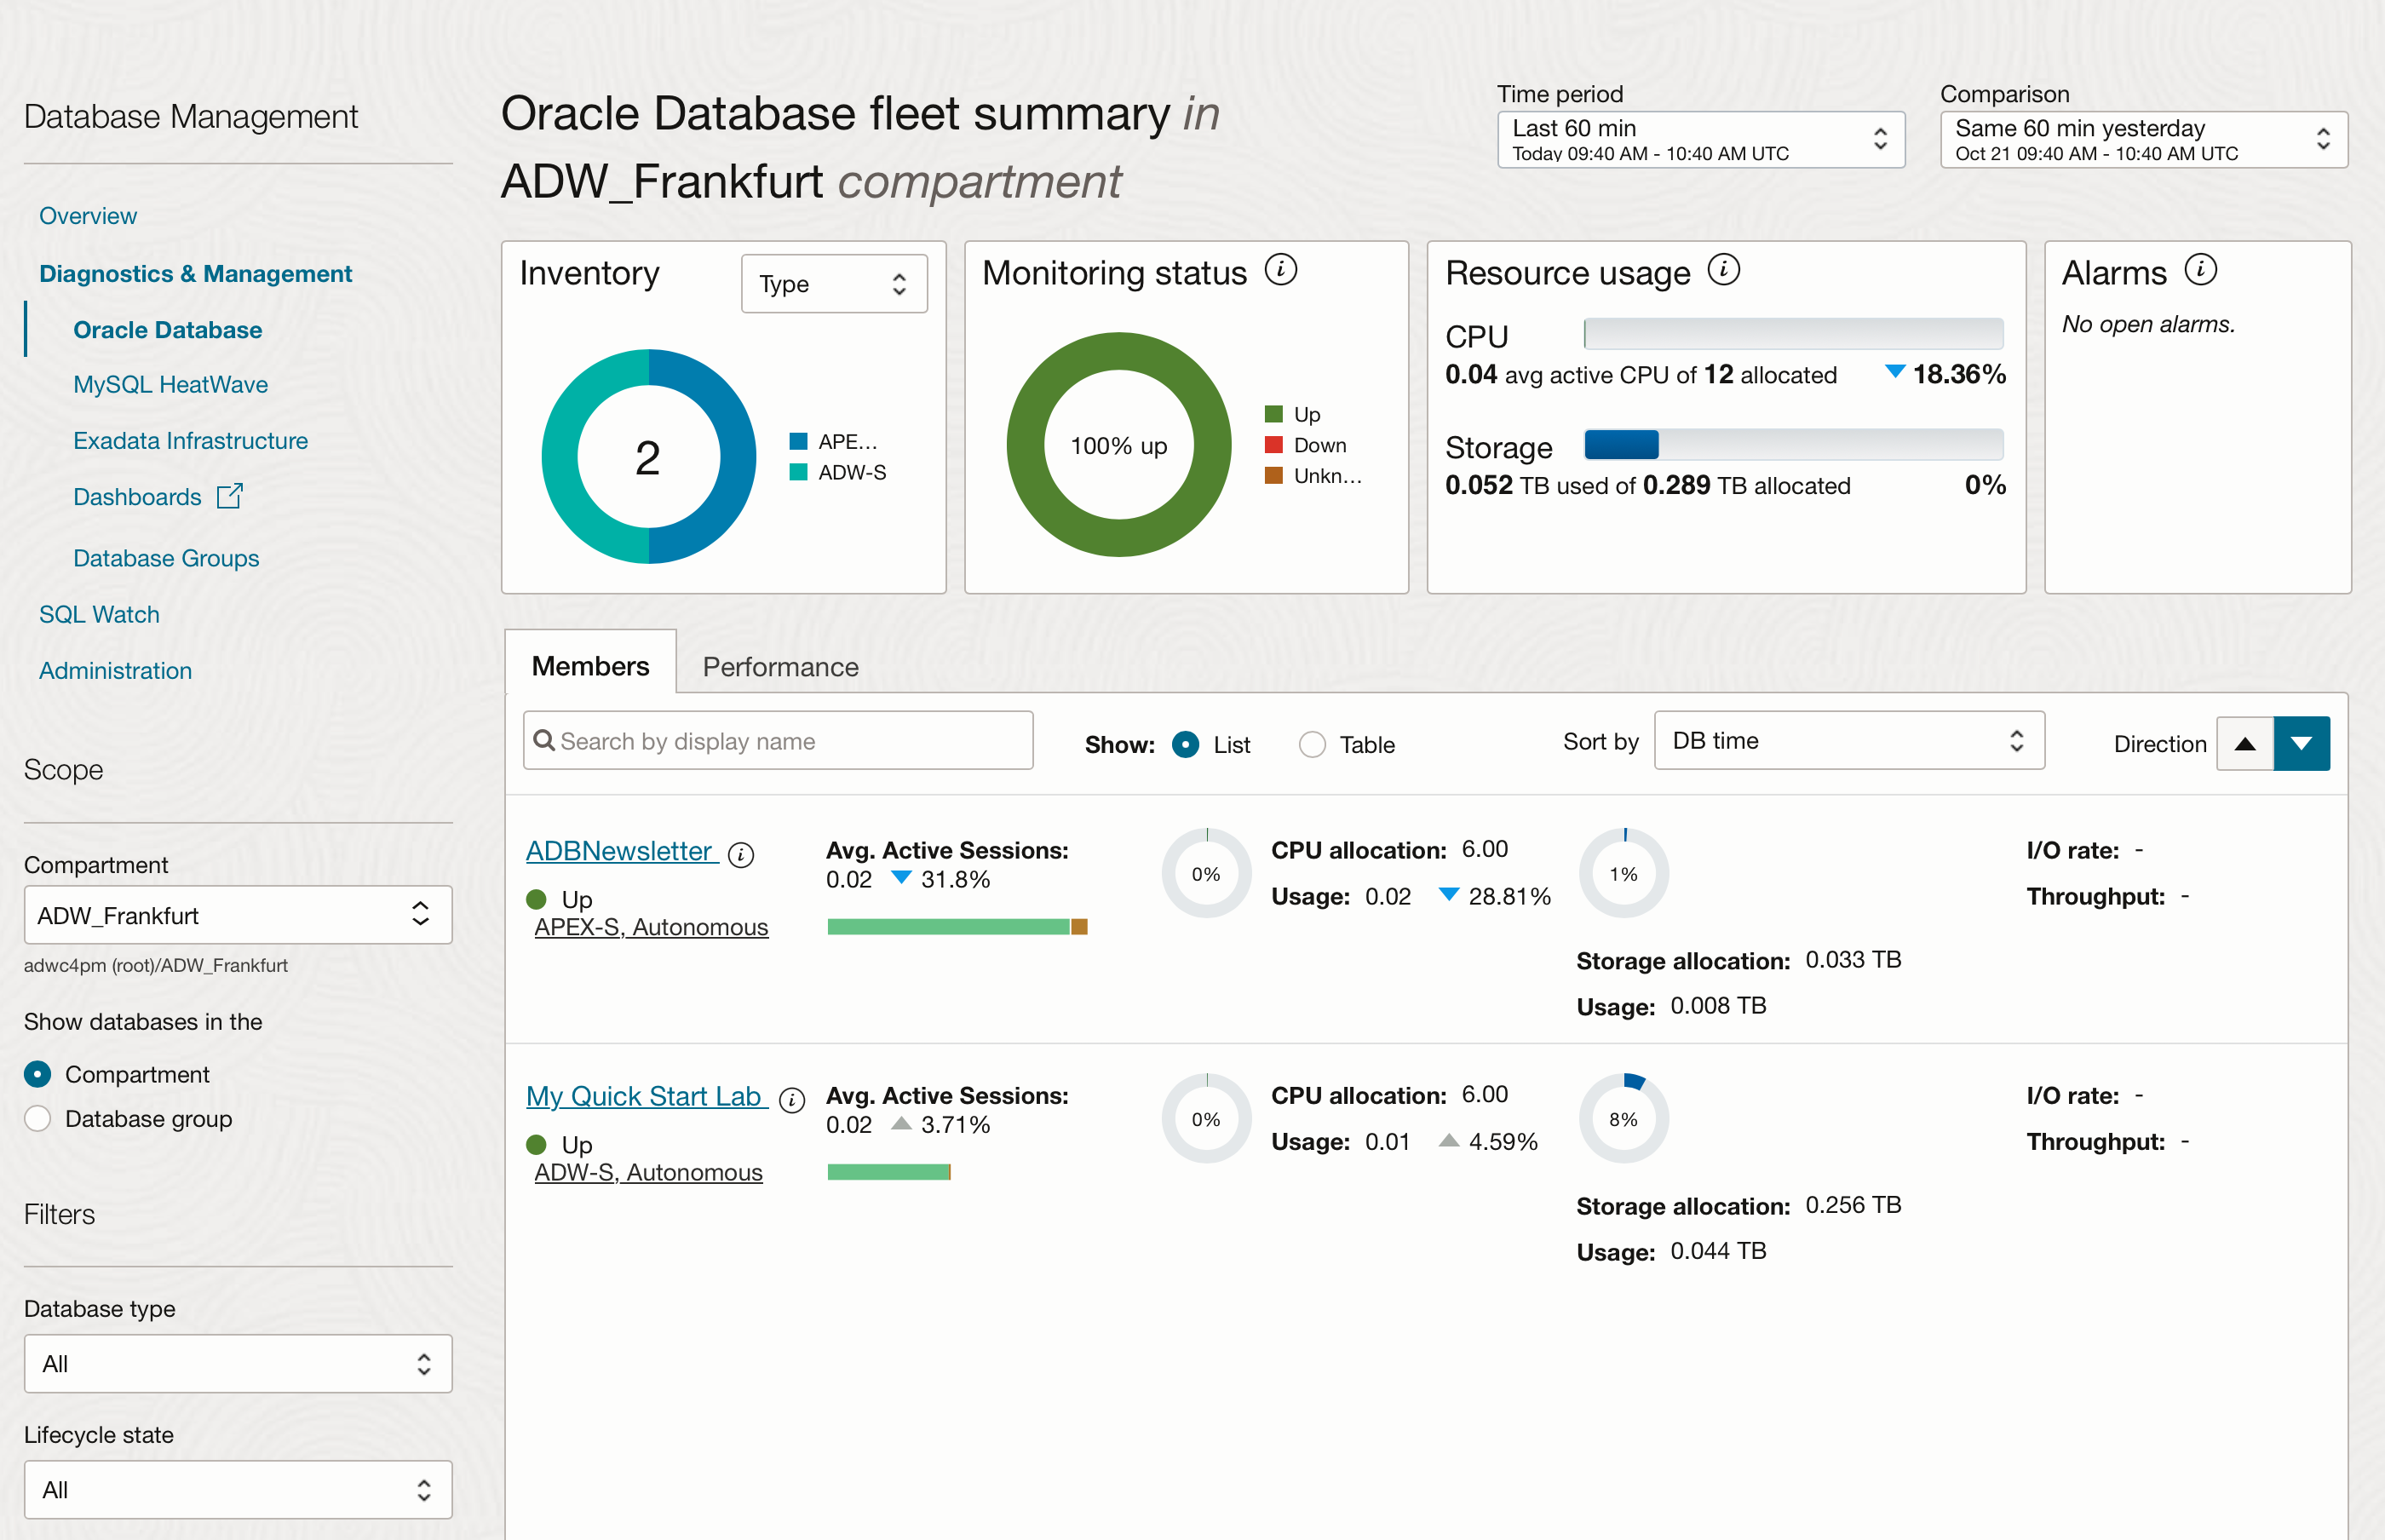This screenshot has height=1540, width=2385.
Task: Open the Time period dropdown
Action: 1700,139
